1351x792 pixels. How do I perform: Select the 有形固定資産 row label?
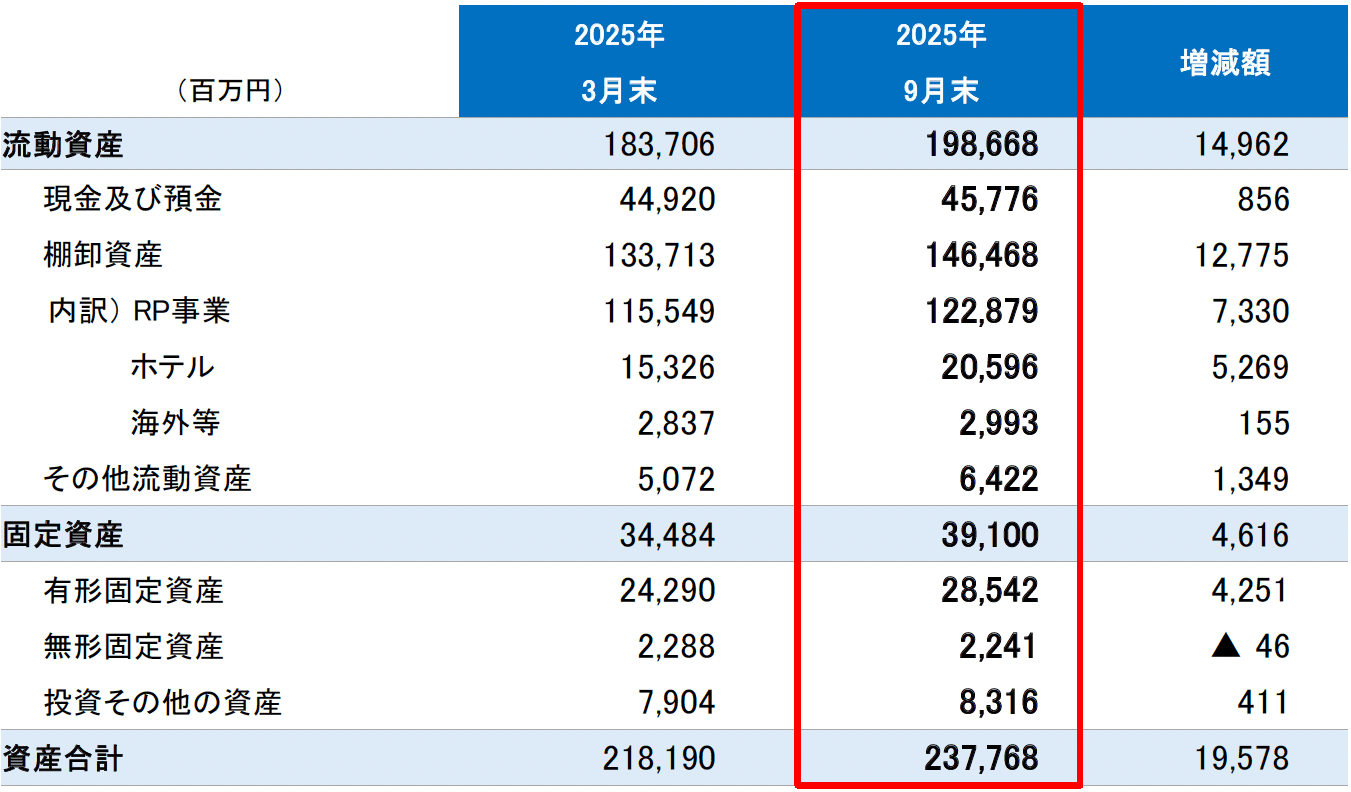[133, 591]
